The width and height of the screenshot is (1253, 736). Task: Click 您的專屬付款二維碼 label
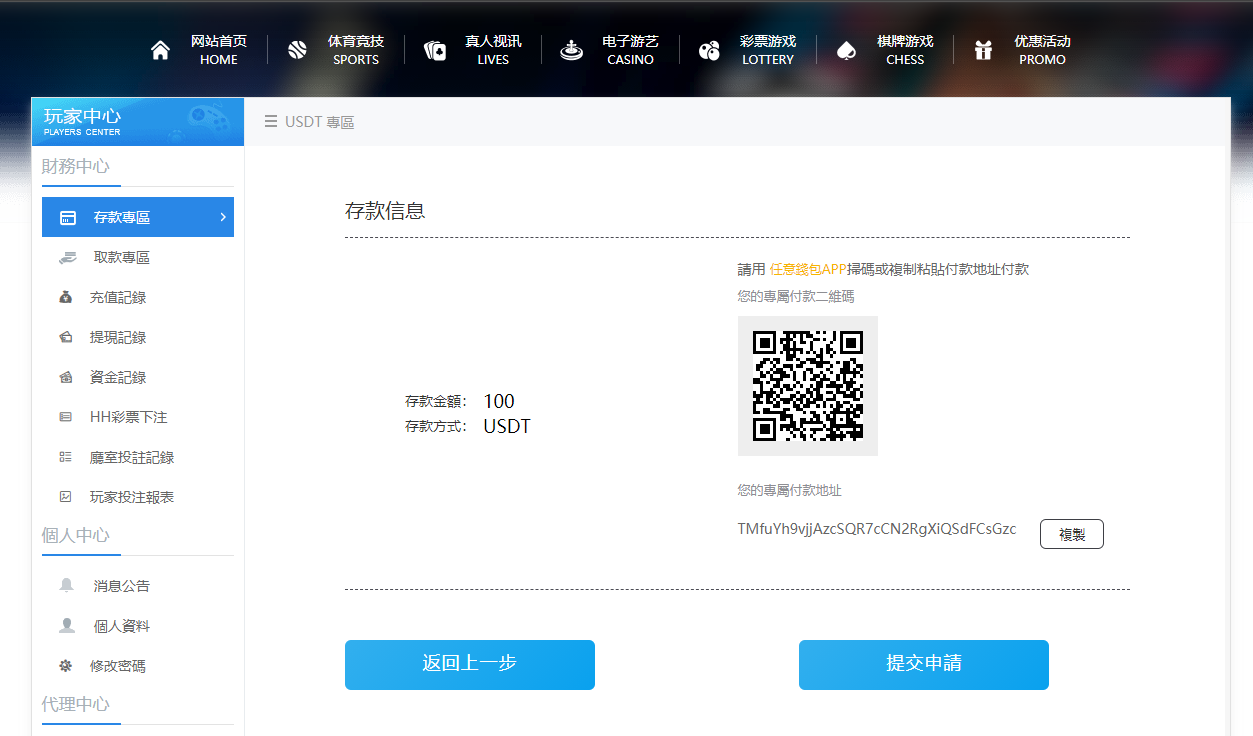tap(796, 296)
